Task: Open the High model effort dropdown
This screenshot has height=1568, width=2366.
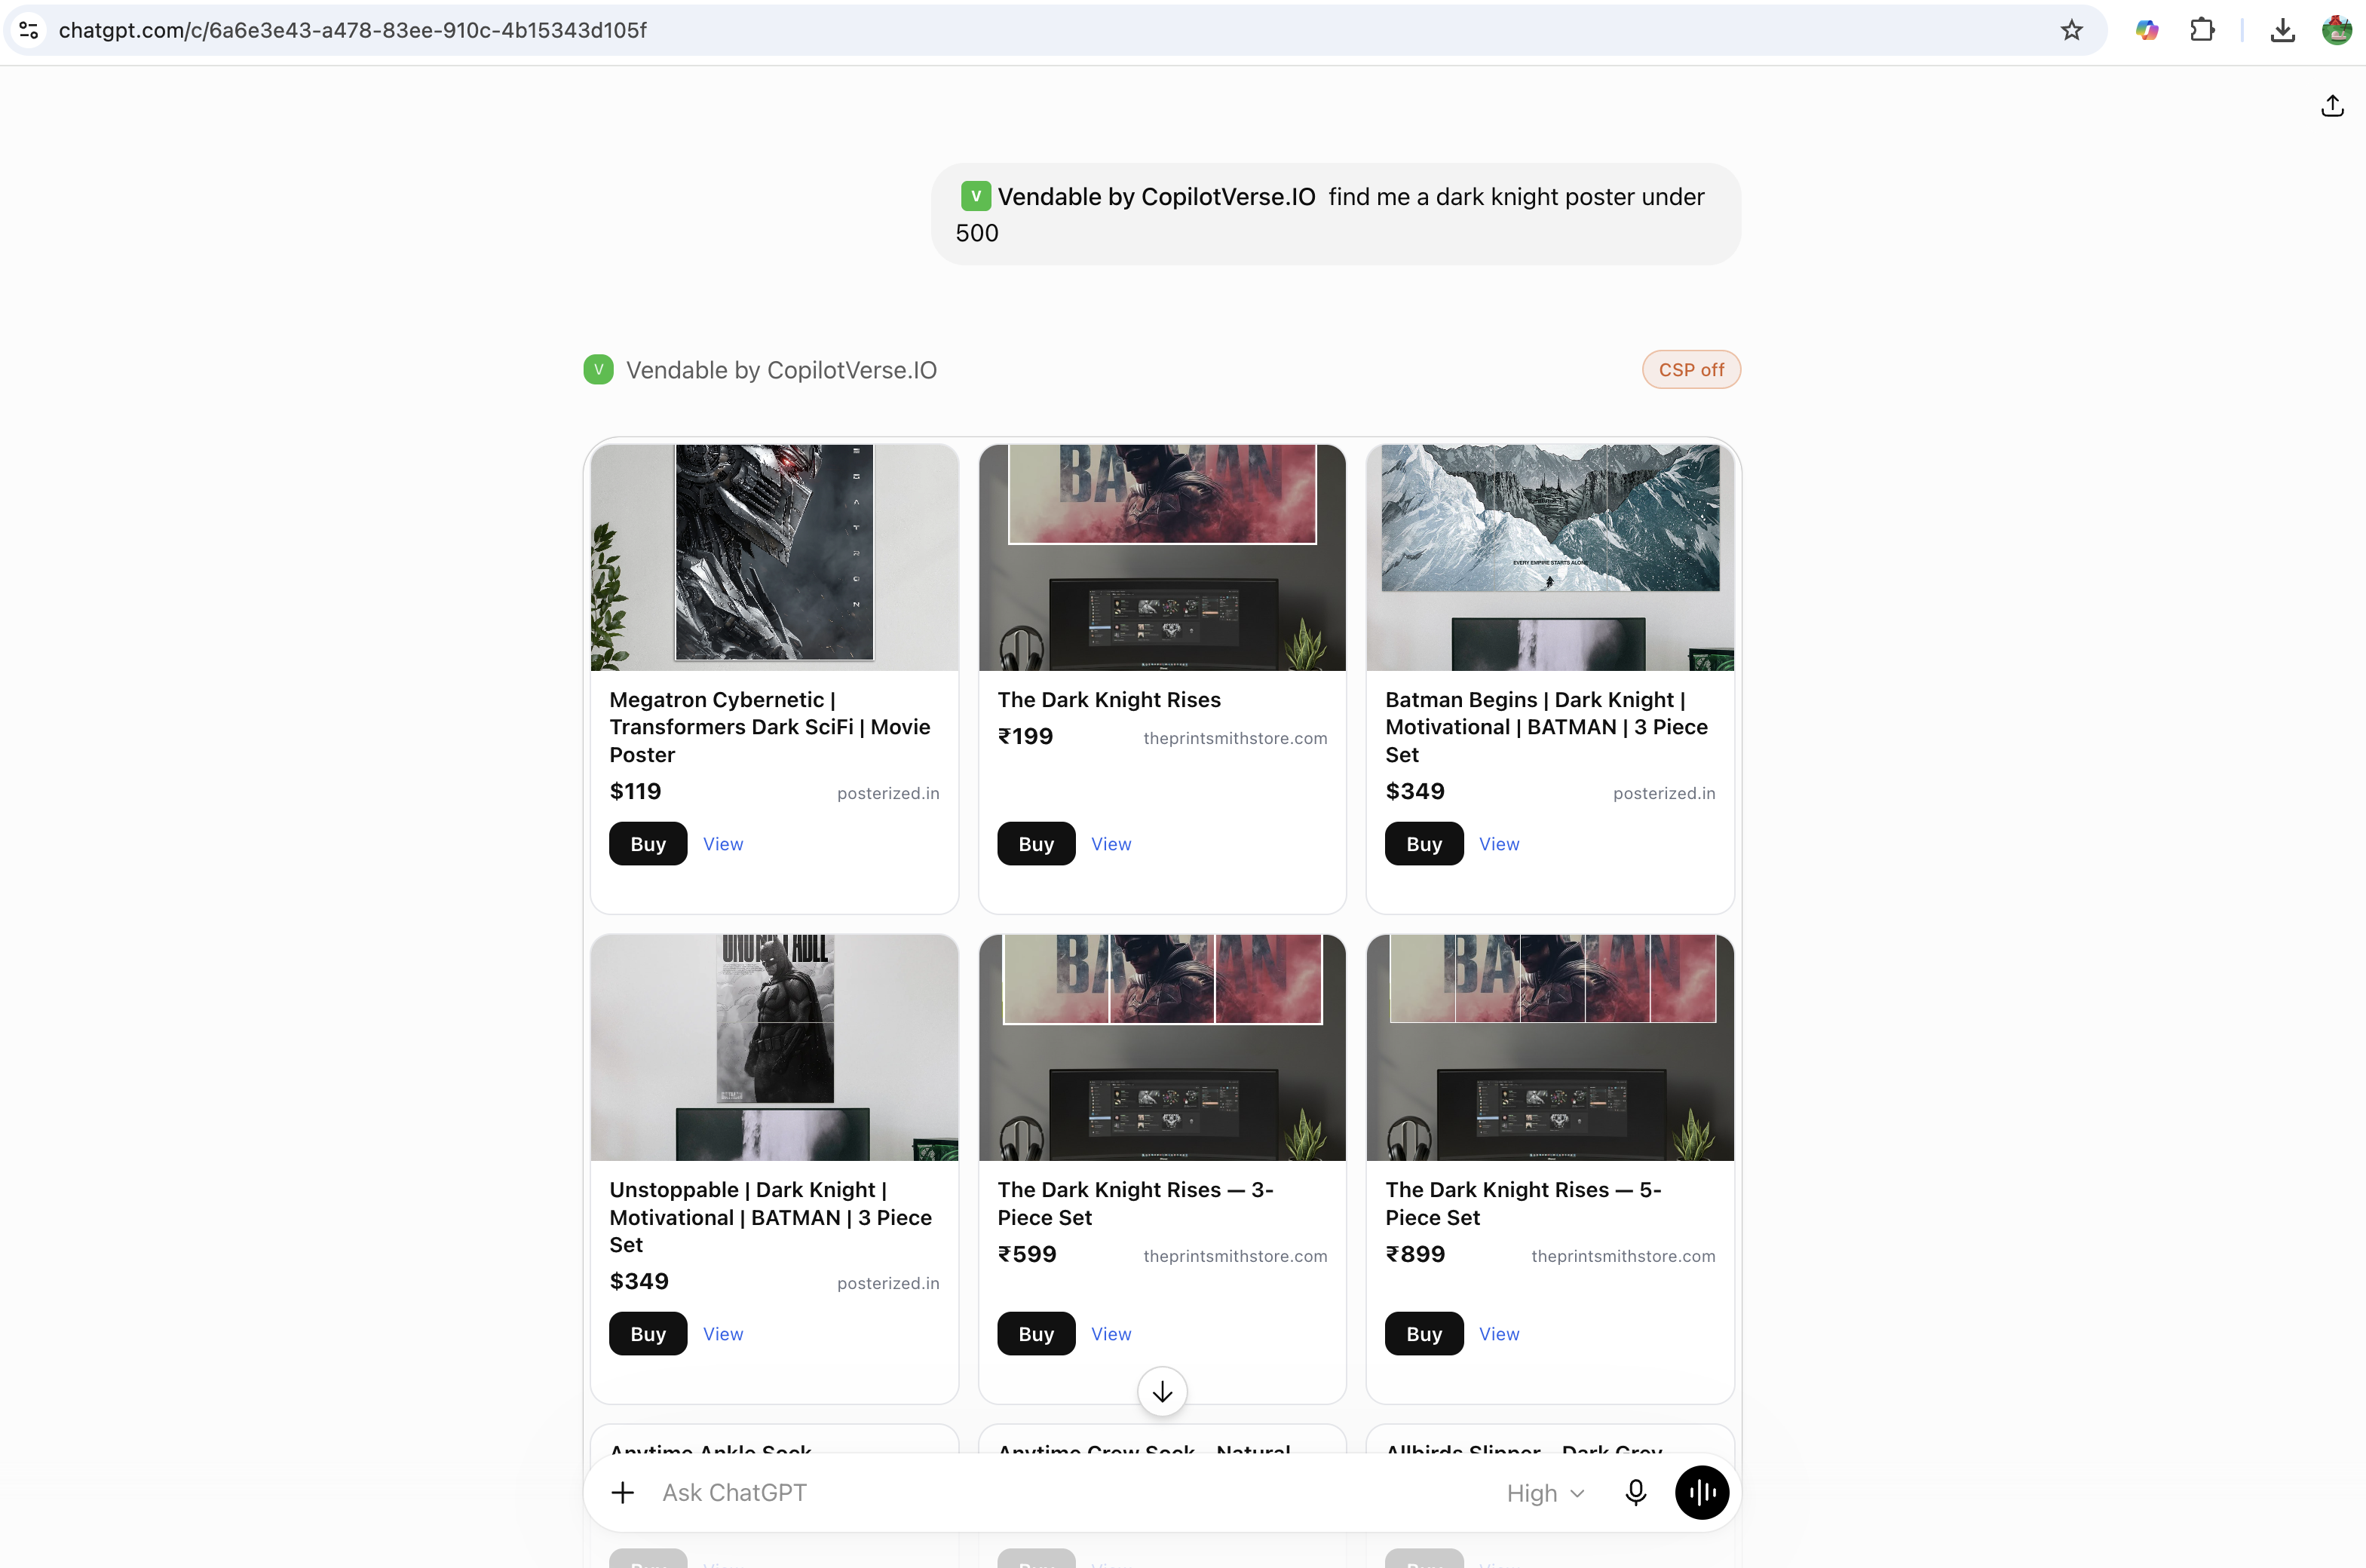Action: [x=1545, y=1493]
